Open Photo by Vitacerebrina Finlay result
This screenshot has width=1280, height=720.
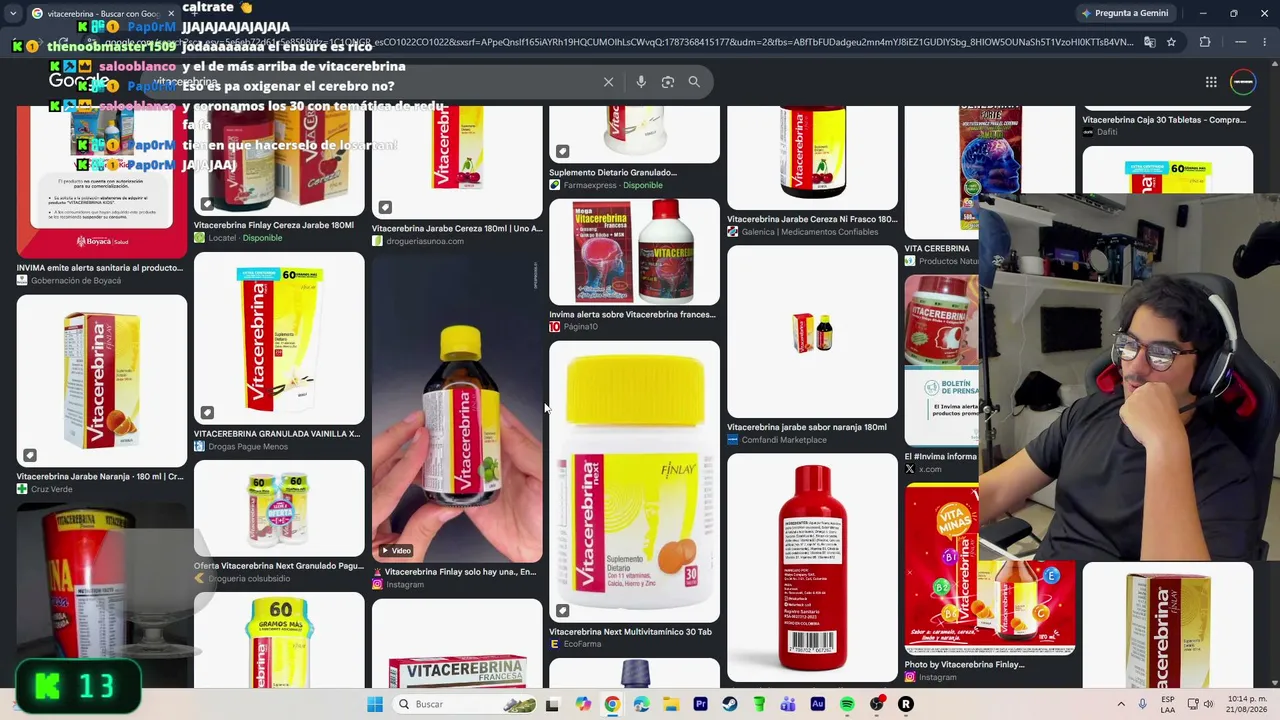964,664
